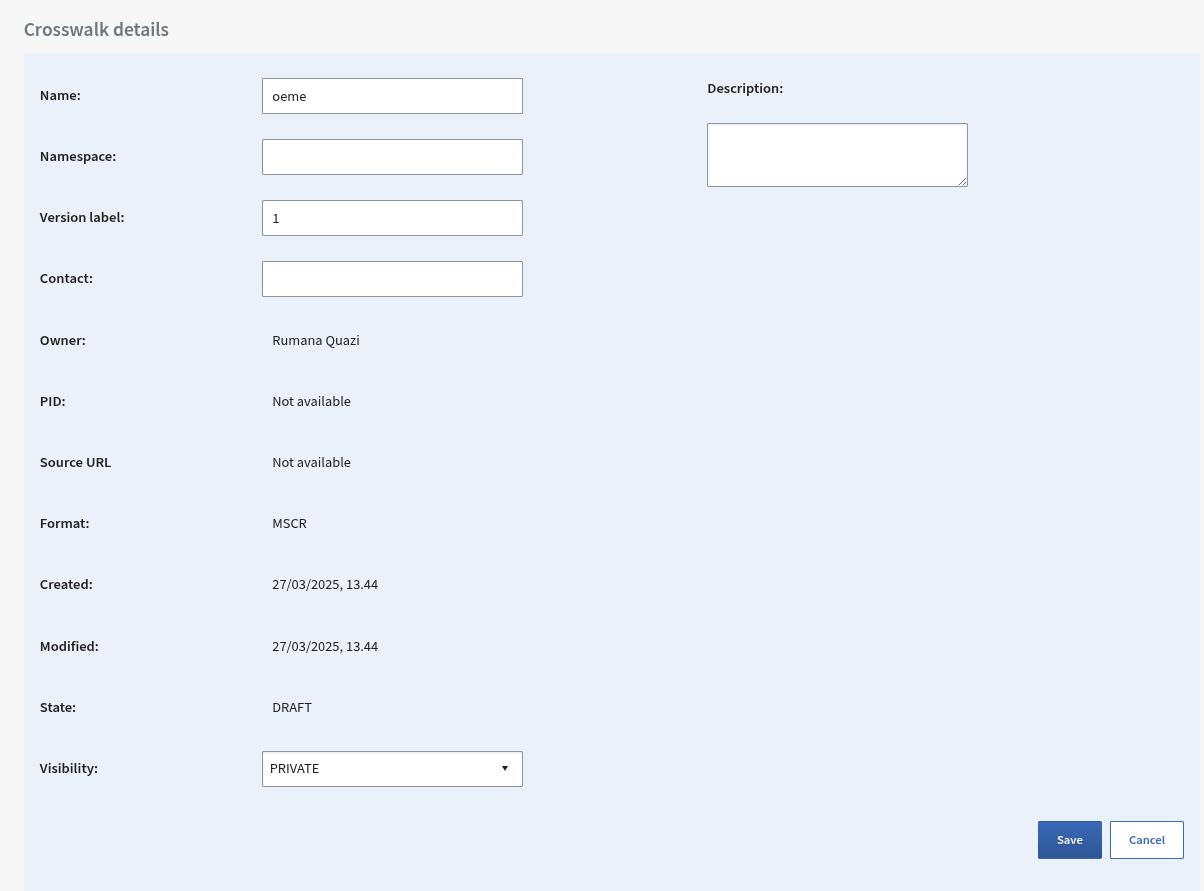Screen dimensions: 1204x891
Task: Click the Format value MSCR
Action: [x=289, y=523]
